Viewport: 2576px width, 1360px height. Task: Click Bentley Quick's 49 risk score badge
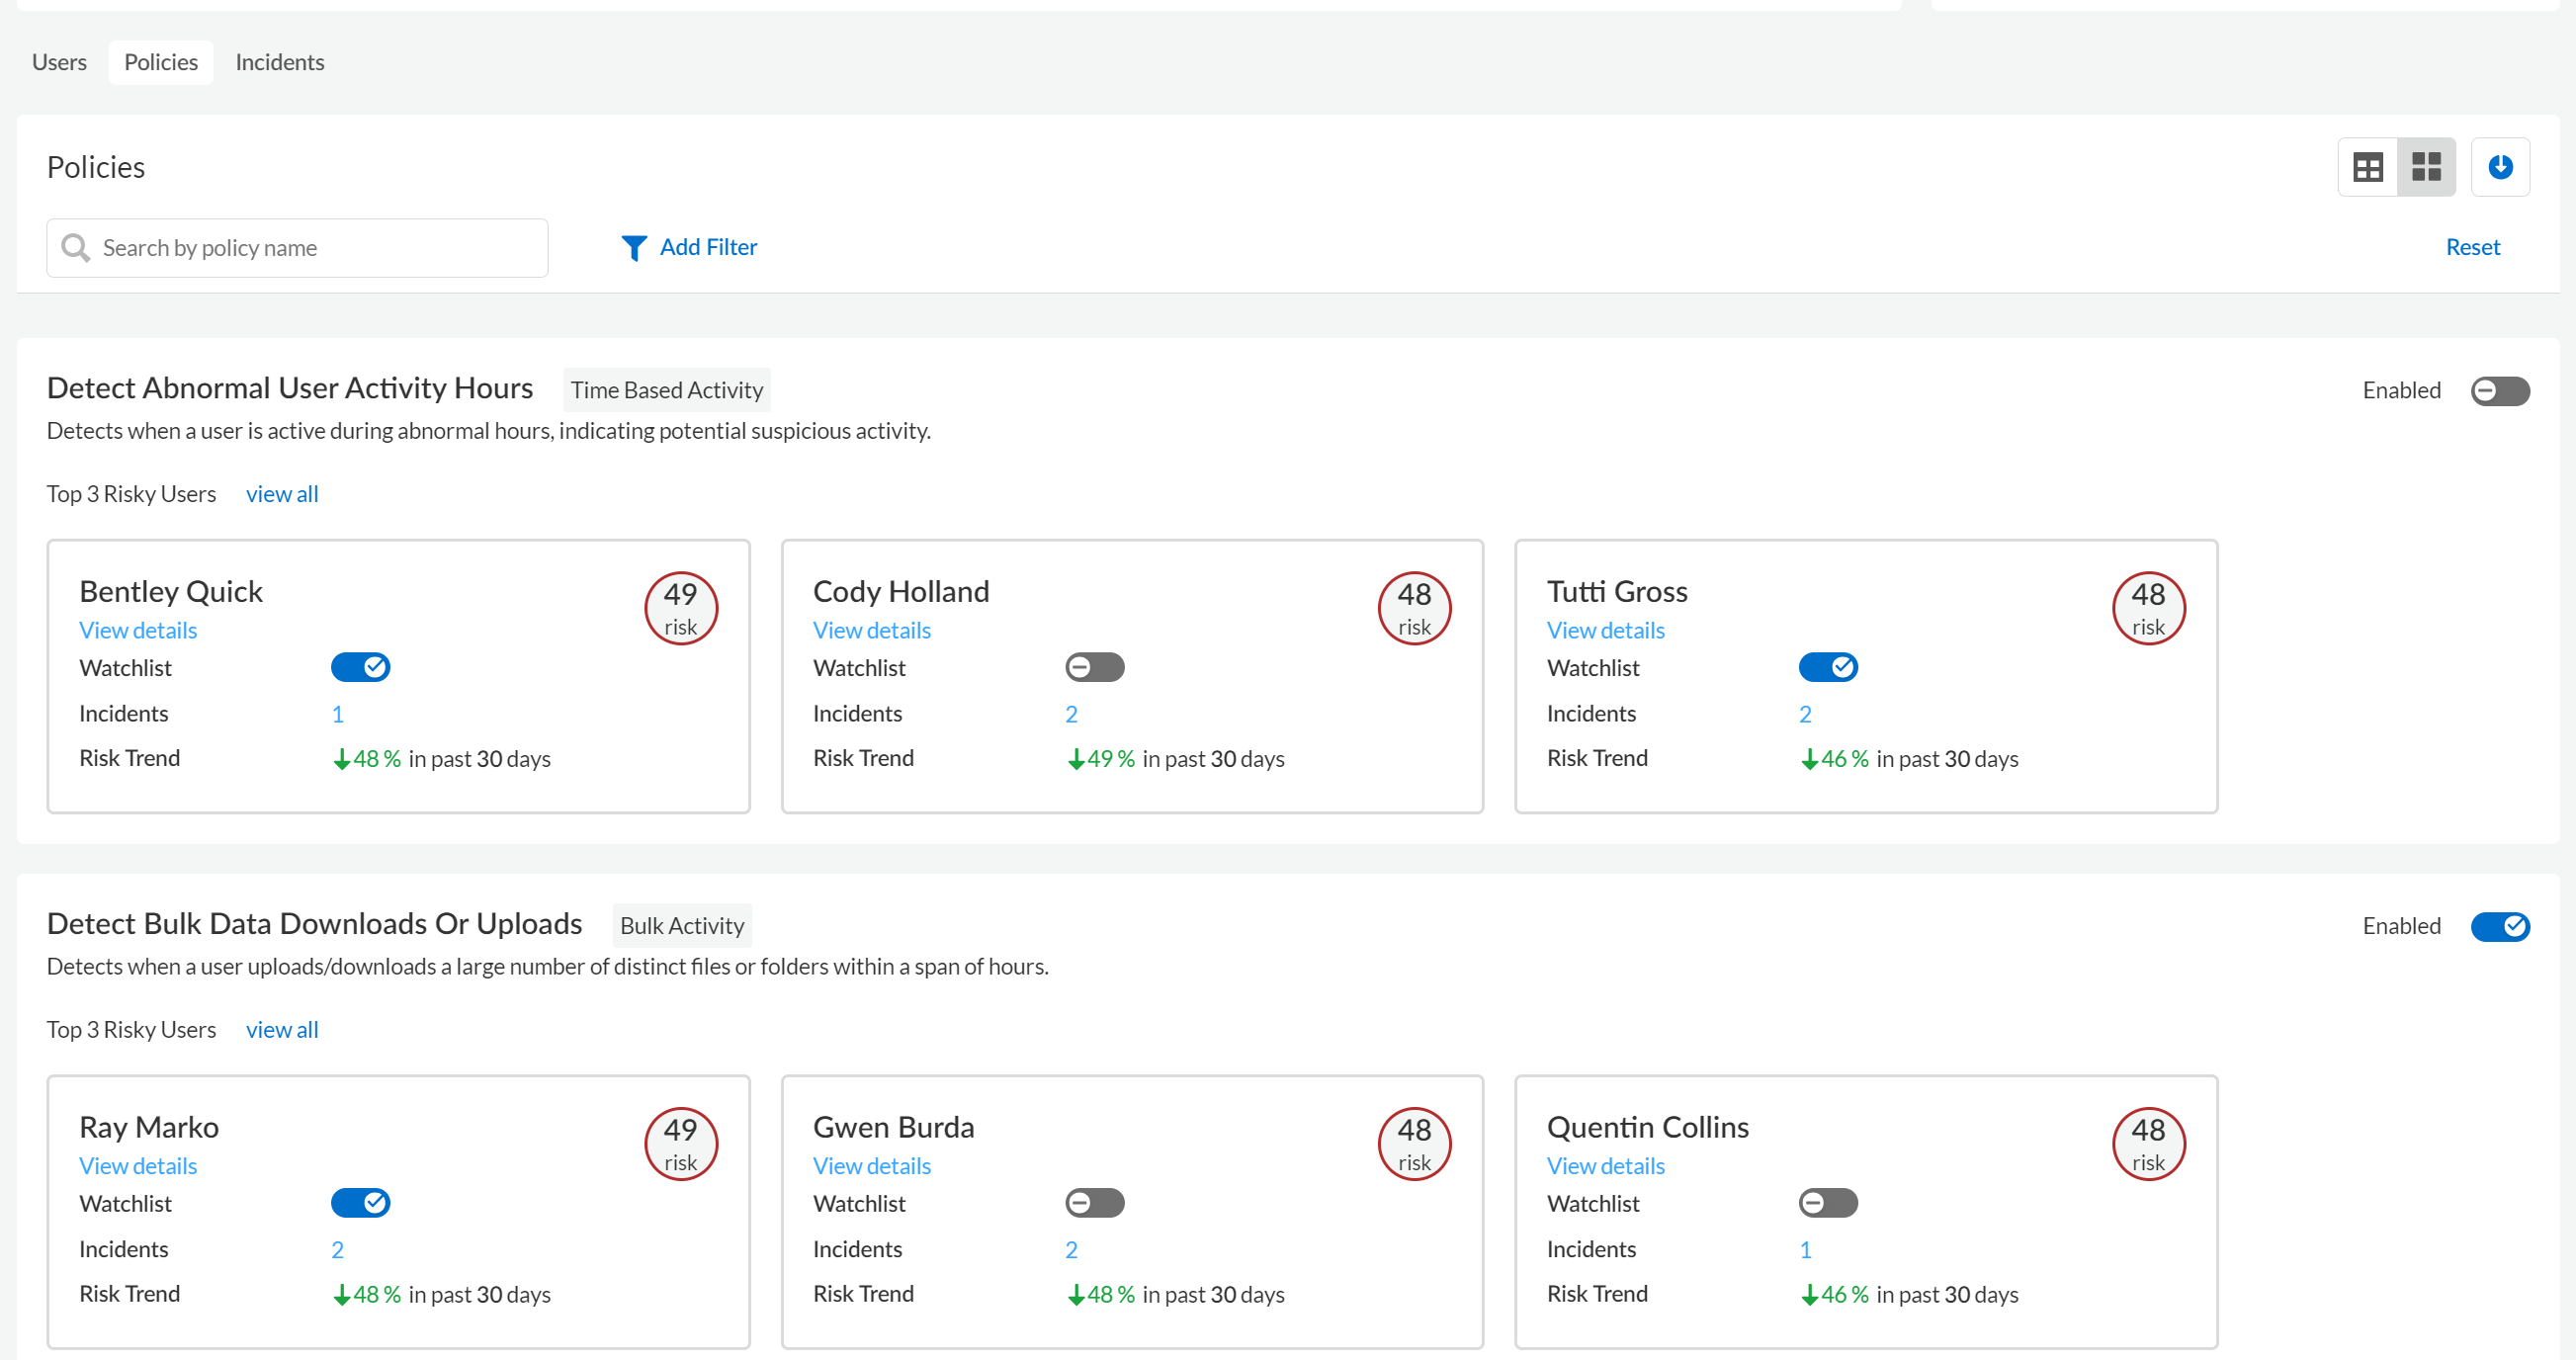coord(681,607)
